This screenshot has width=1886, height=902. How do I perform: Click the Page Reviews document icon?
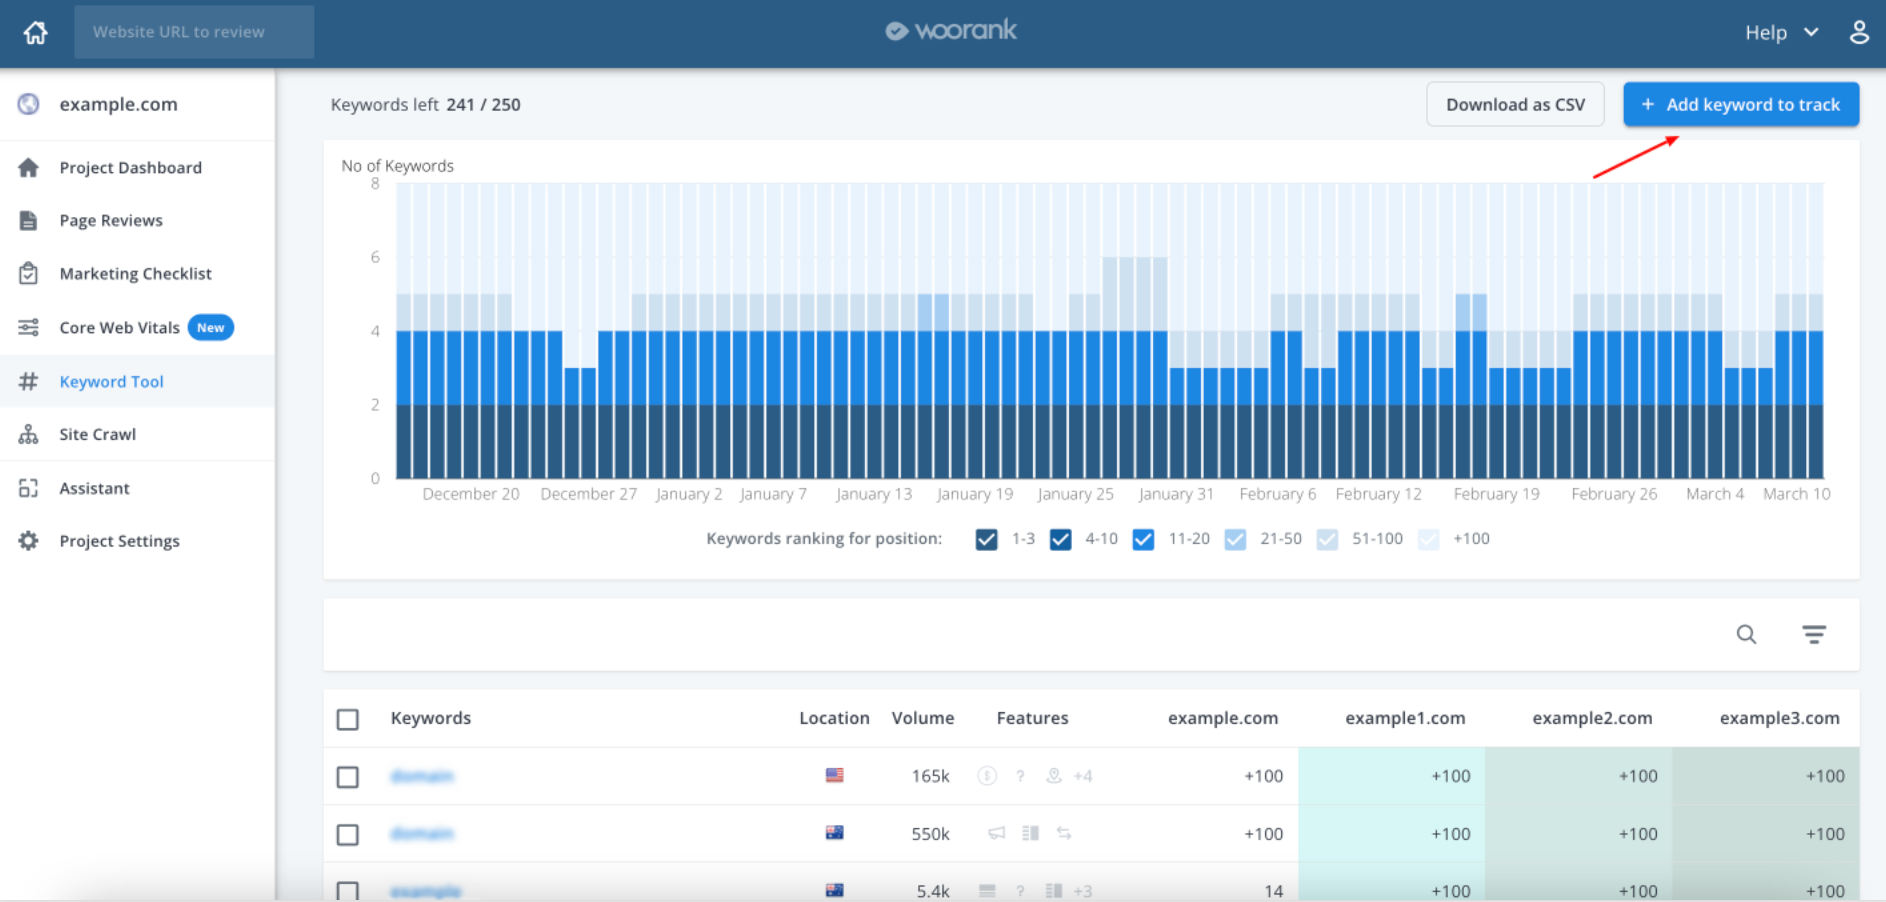pyautogui.click(x=29, y=220)
